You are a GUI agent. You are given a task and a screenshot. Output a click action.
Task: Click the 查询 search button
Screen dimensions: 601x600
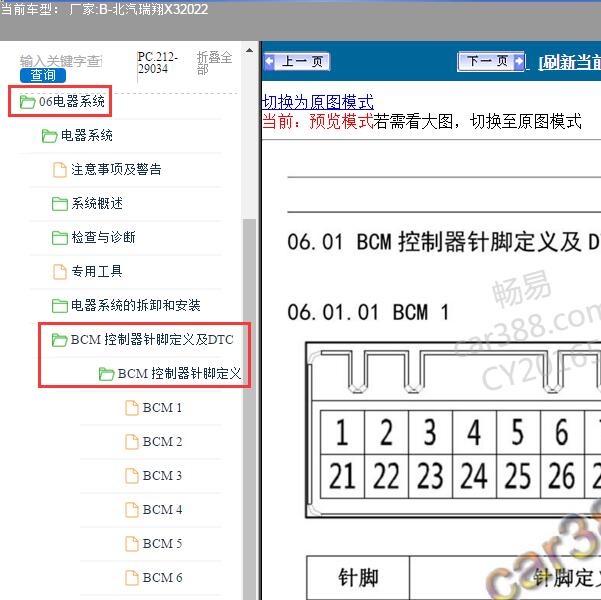[x=43, y=75]
